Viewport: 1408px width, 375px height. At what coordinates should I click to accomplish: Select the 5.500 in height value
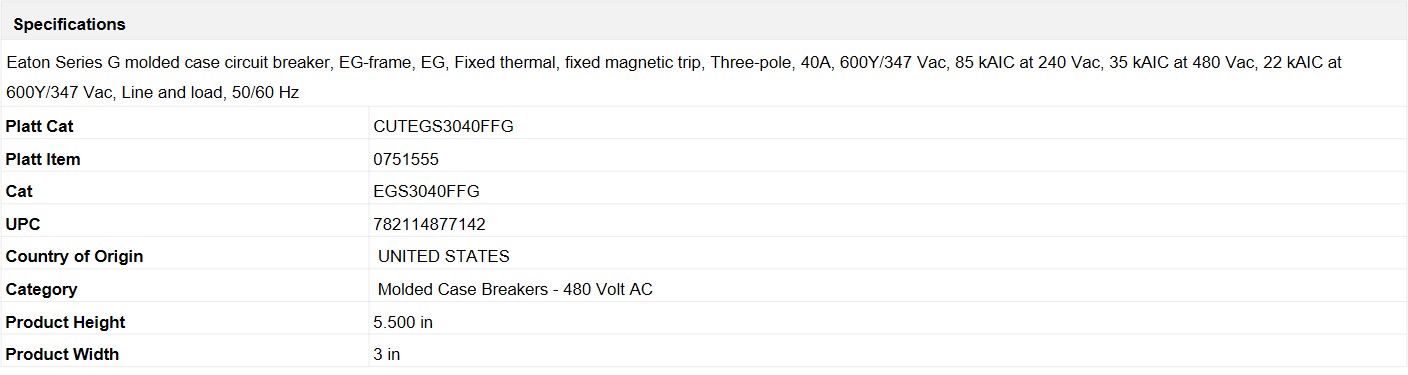[x=403, y=322]
